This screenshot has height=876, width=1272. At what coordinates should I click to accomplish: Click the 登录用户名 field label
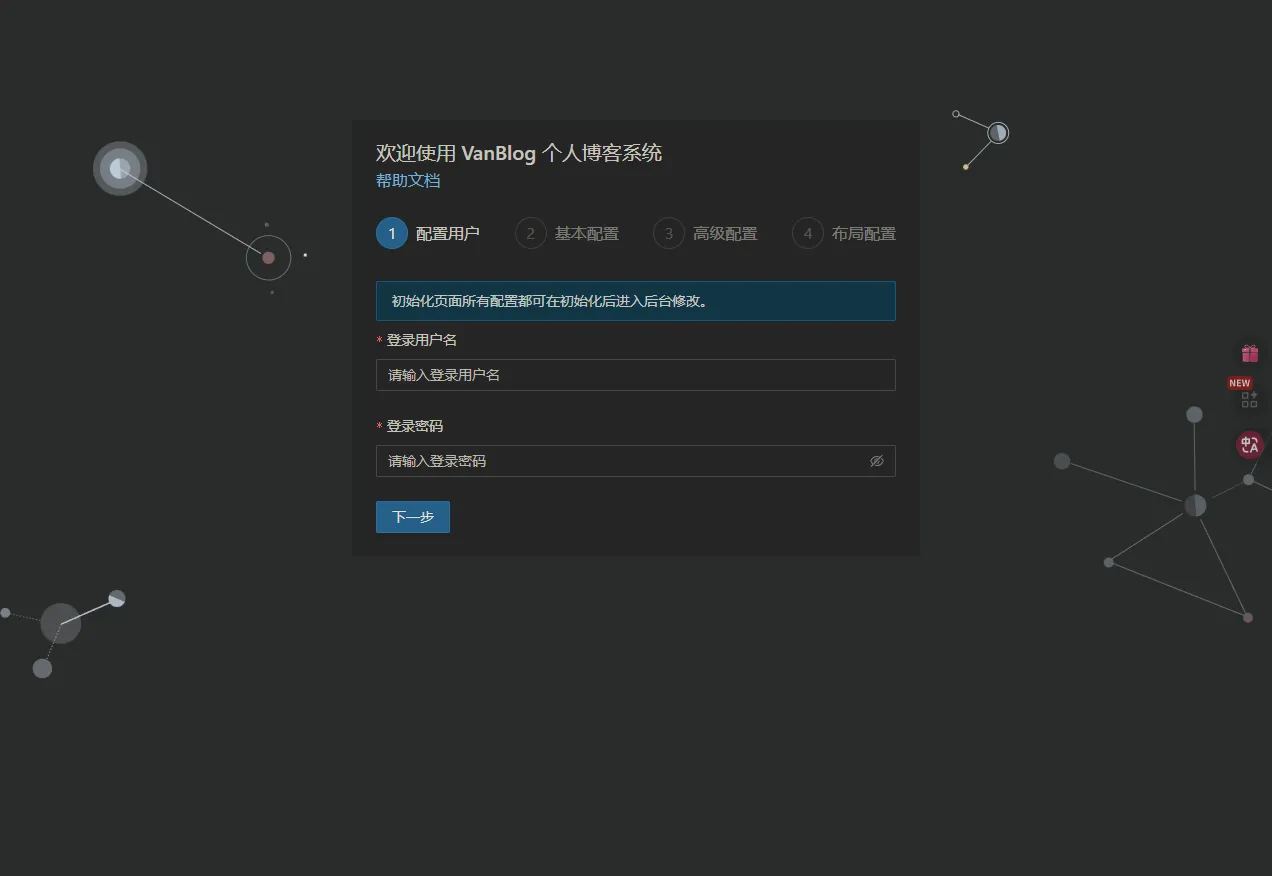click(422, 340)
